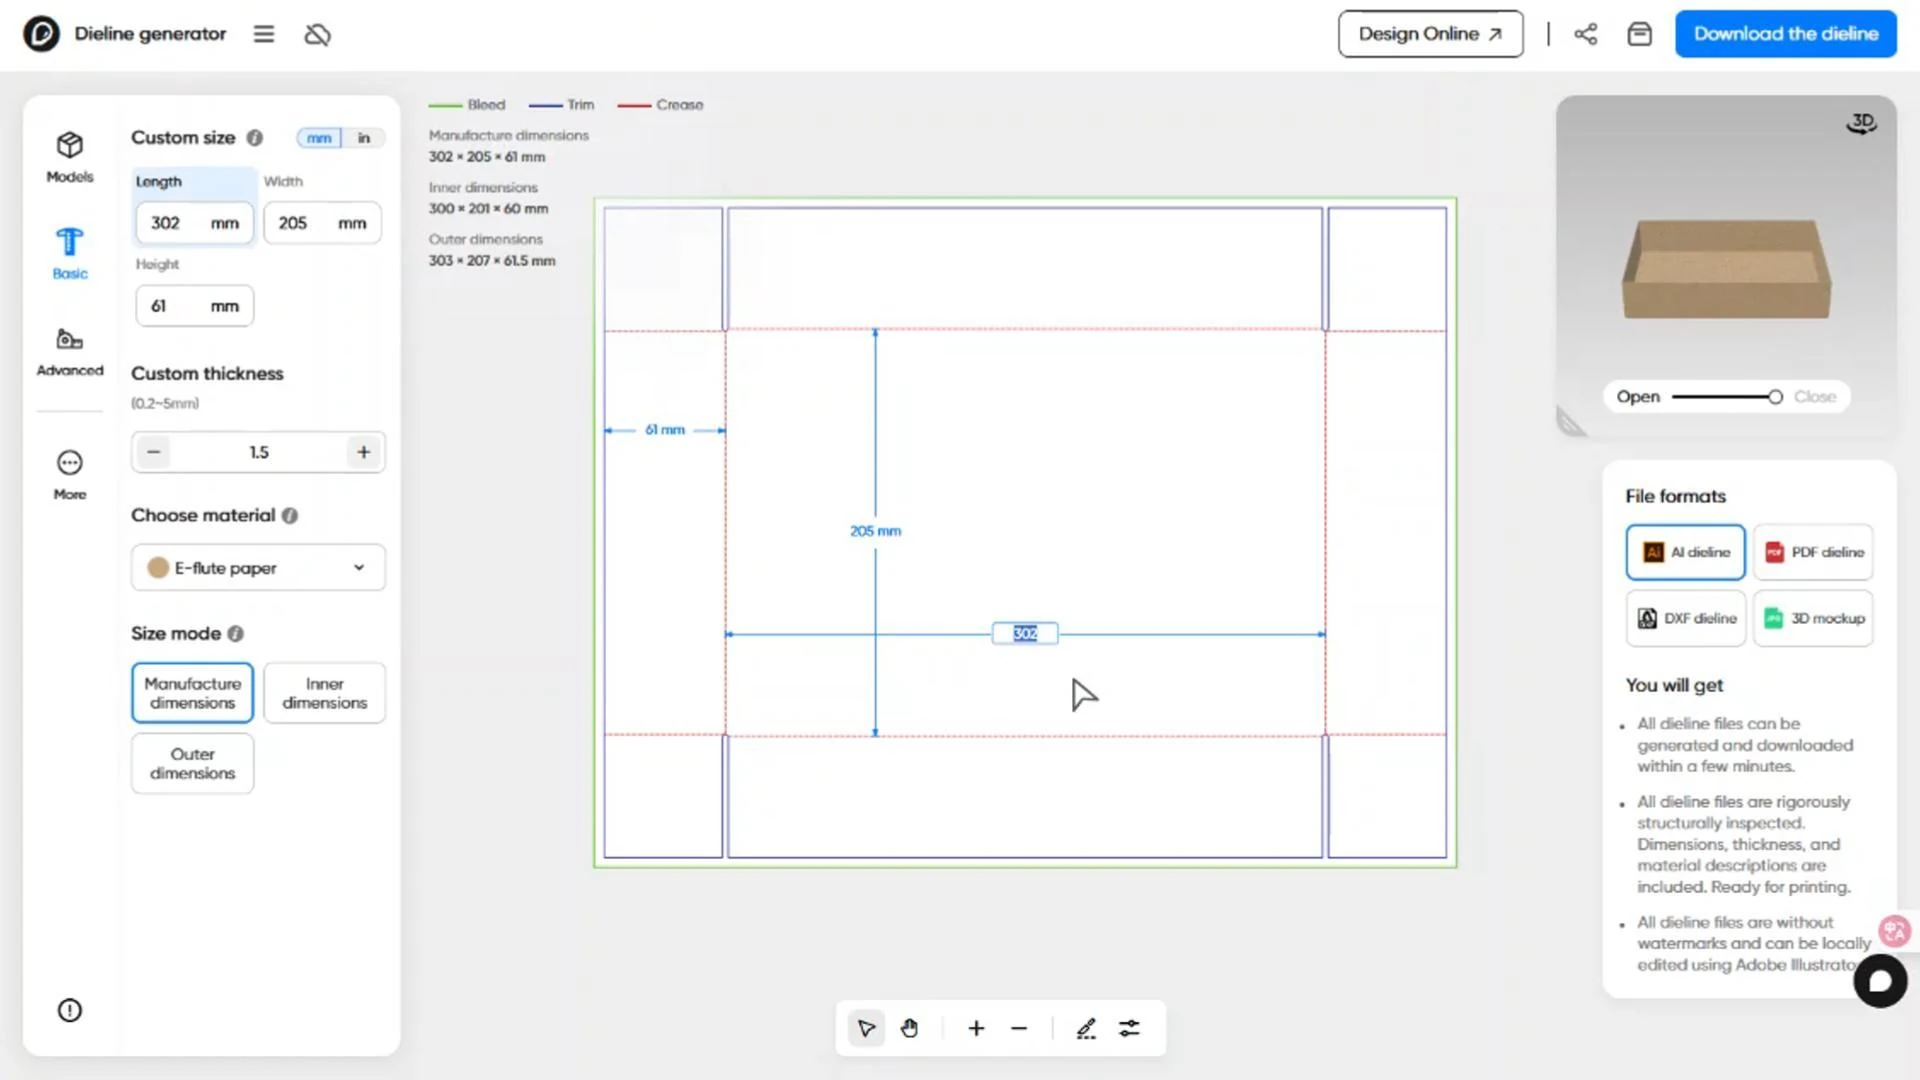Click manufacture dimensions value 302 × 205 × 61 mm

pyautogui.click(x=487, y=157)
